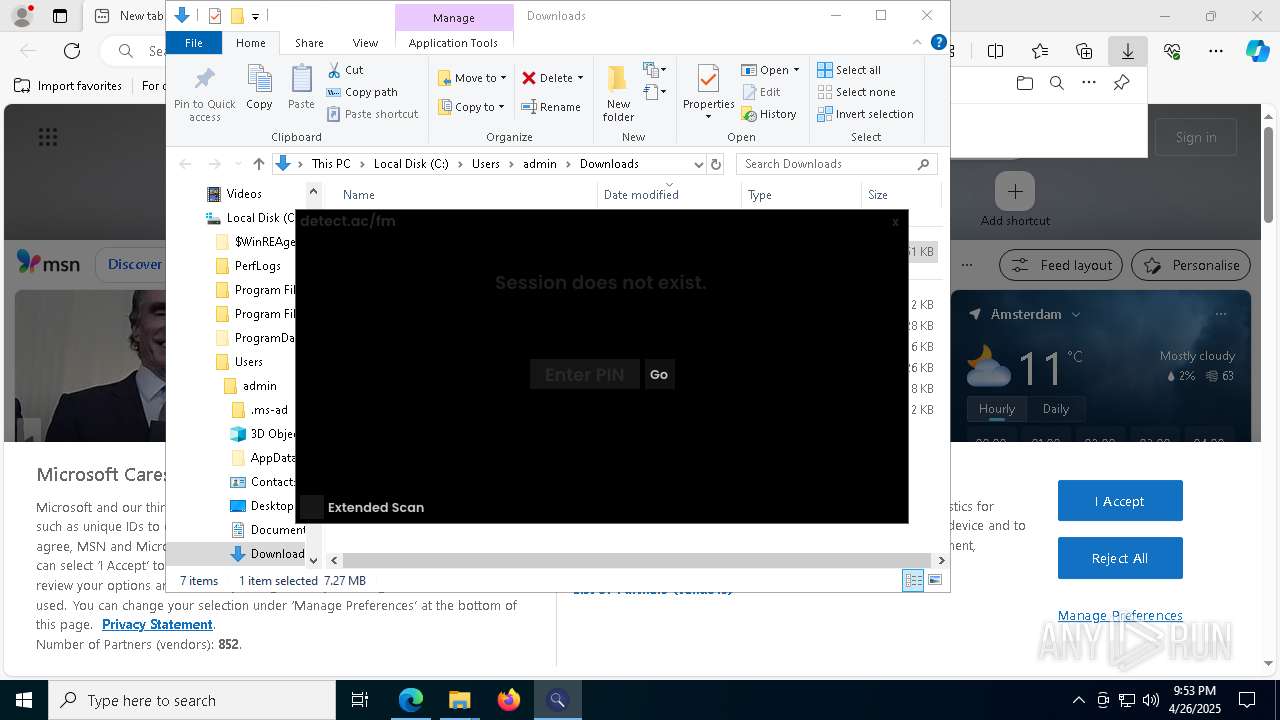
Task: Click the Paste icon in ribbon
Action: click(301, 87)
